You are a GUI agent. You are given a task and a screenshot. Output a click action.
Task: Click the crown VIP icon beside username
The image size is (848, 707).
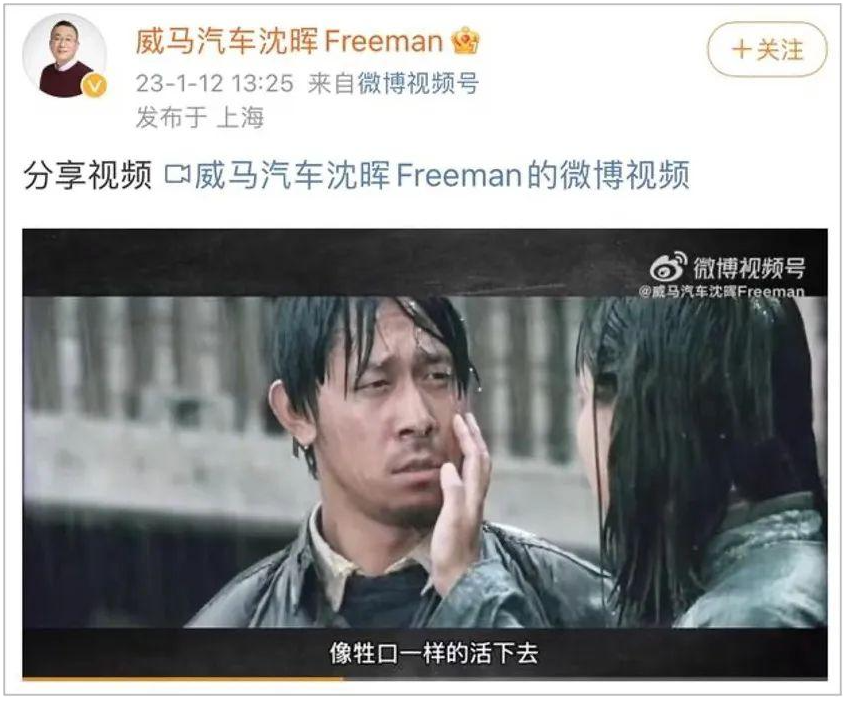click(x=465, y=41)
